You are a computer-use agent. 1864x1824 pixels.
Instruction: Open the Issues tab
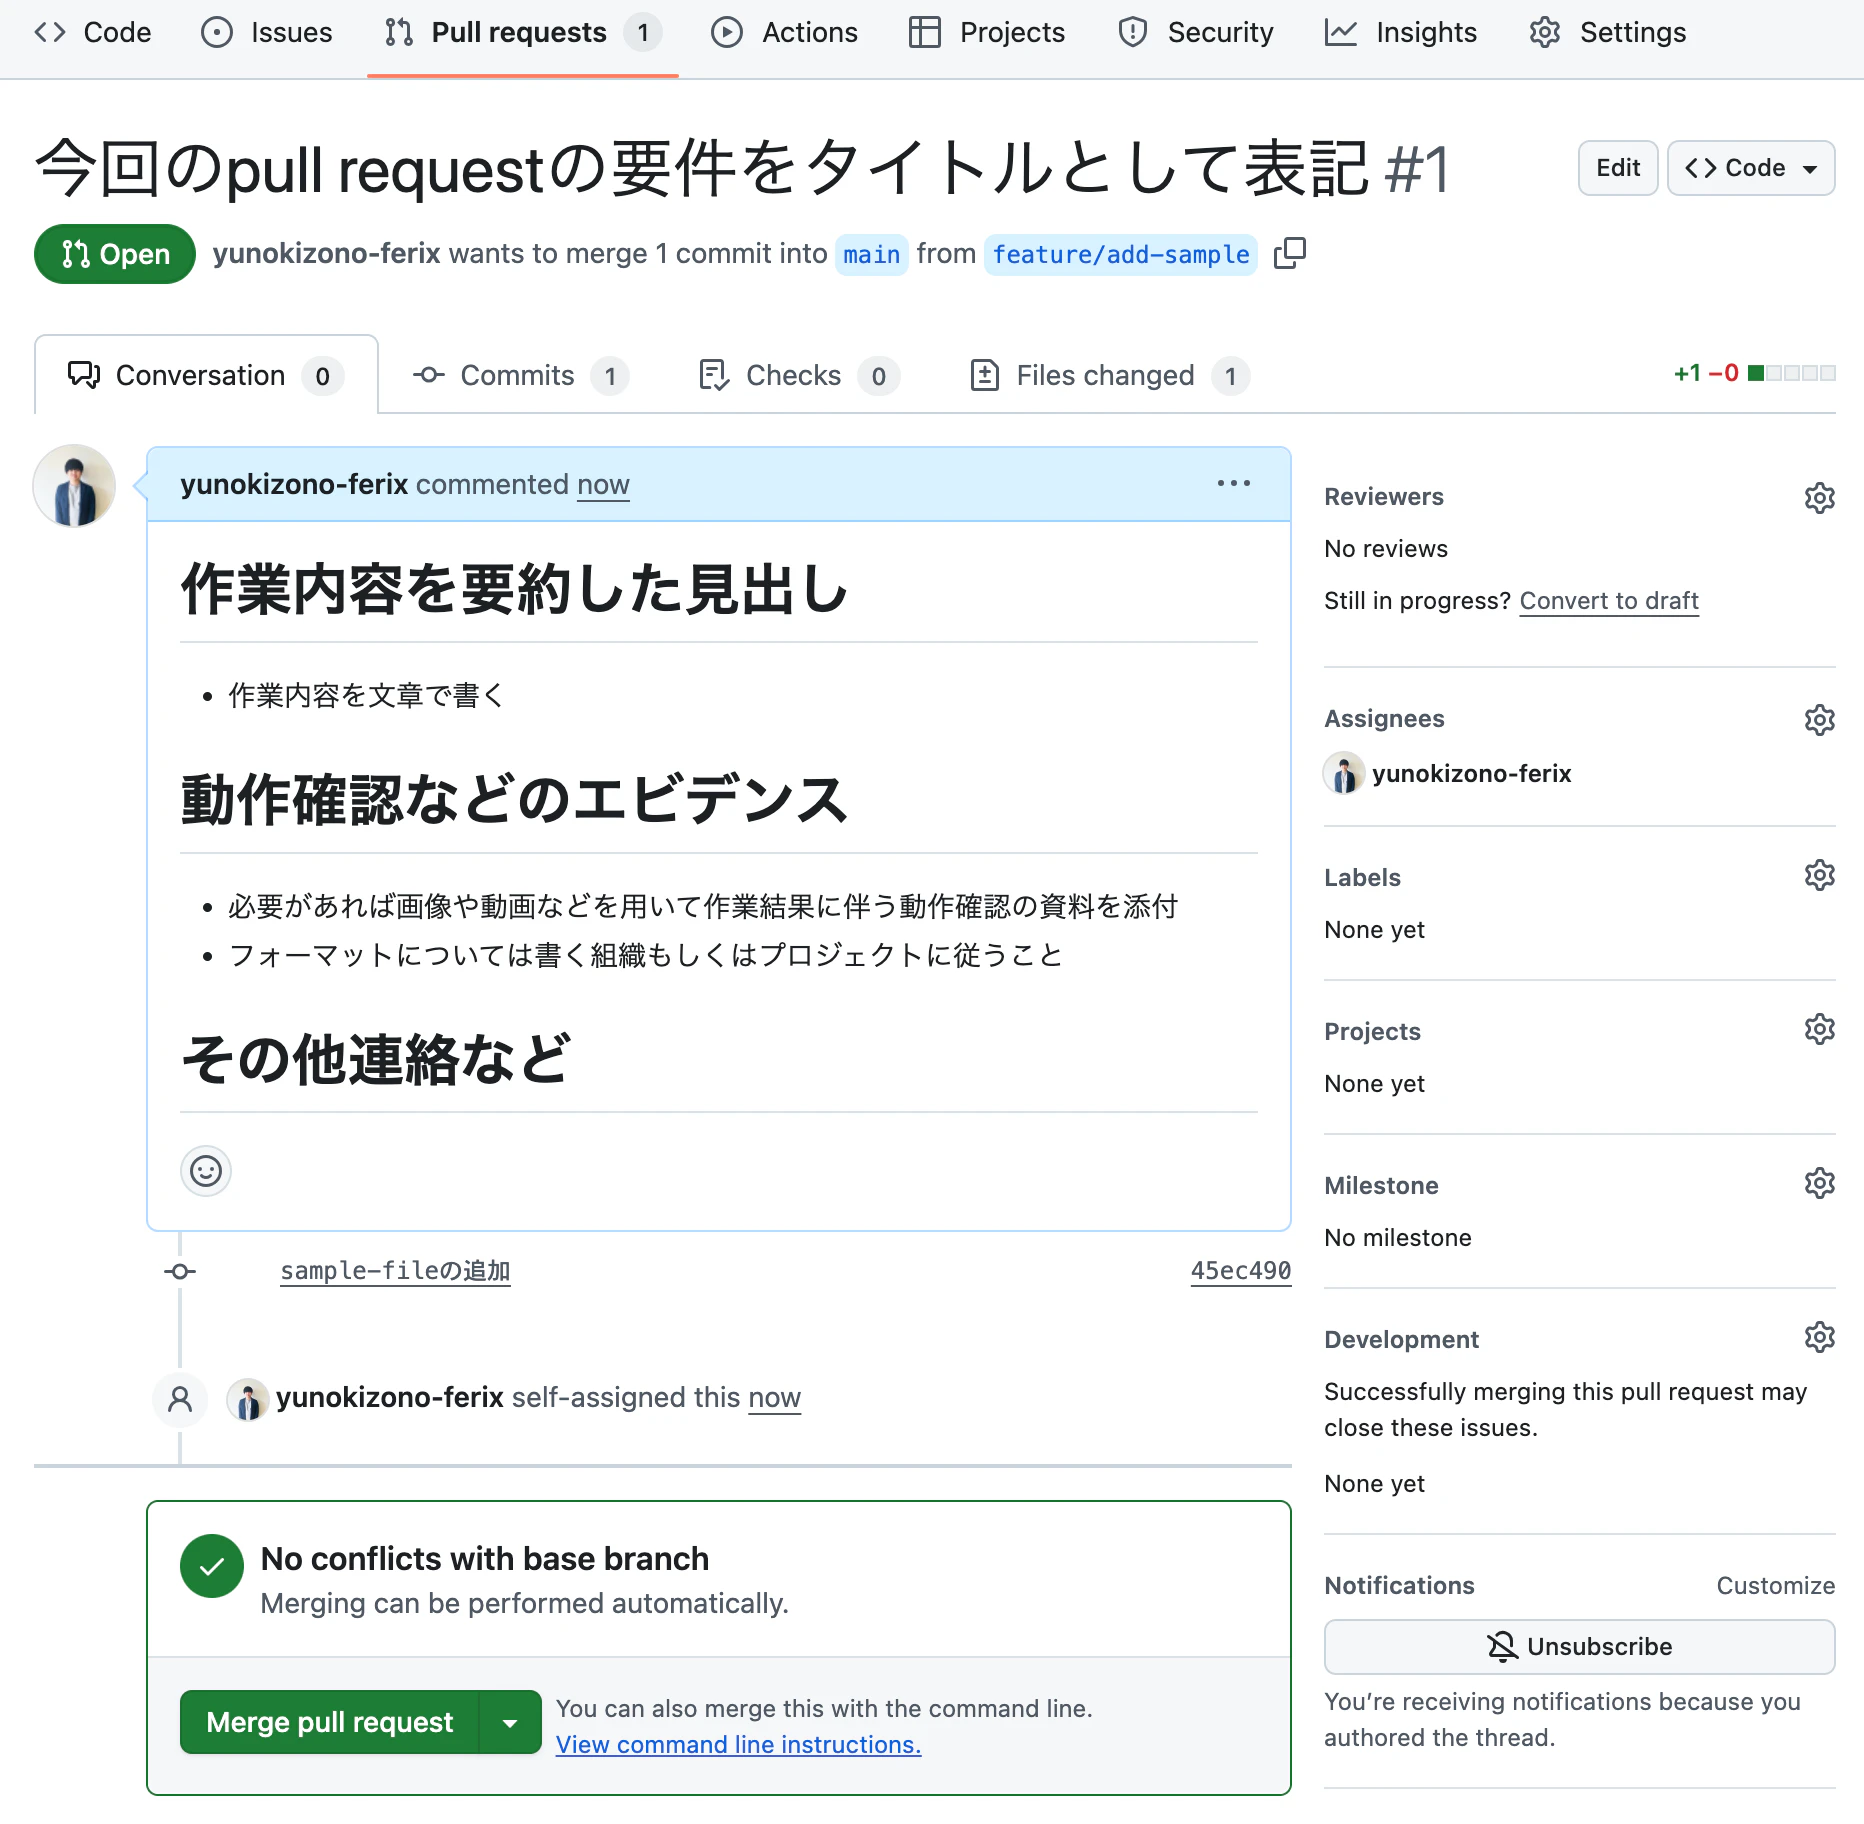(266, 33)
